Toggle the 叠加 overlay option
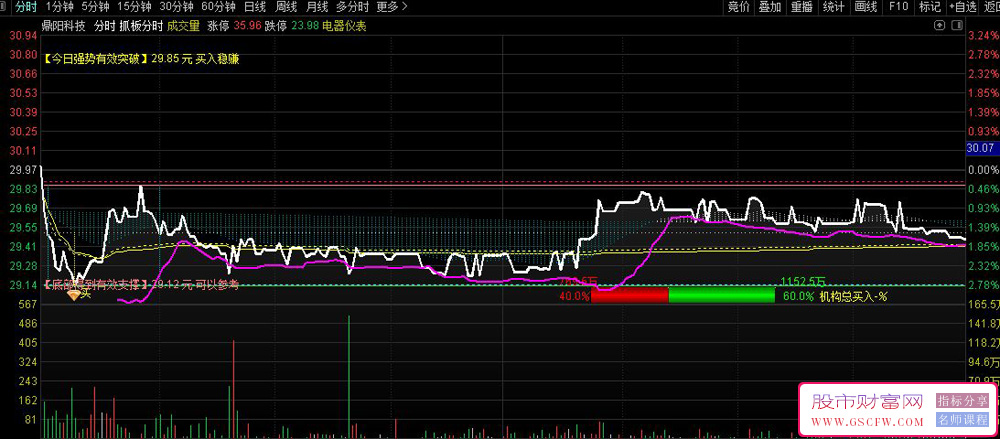Viewport: 1000px width, 439px height. (769, 7)
